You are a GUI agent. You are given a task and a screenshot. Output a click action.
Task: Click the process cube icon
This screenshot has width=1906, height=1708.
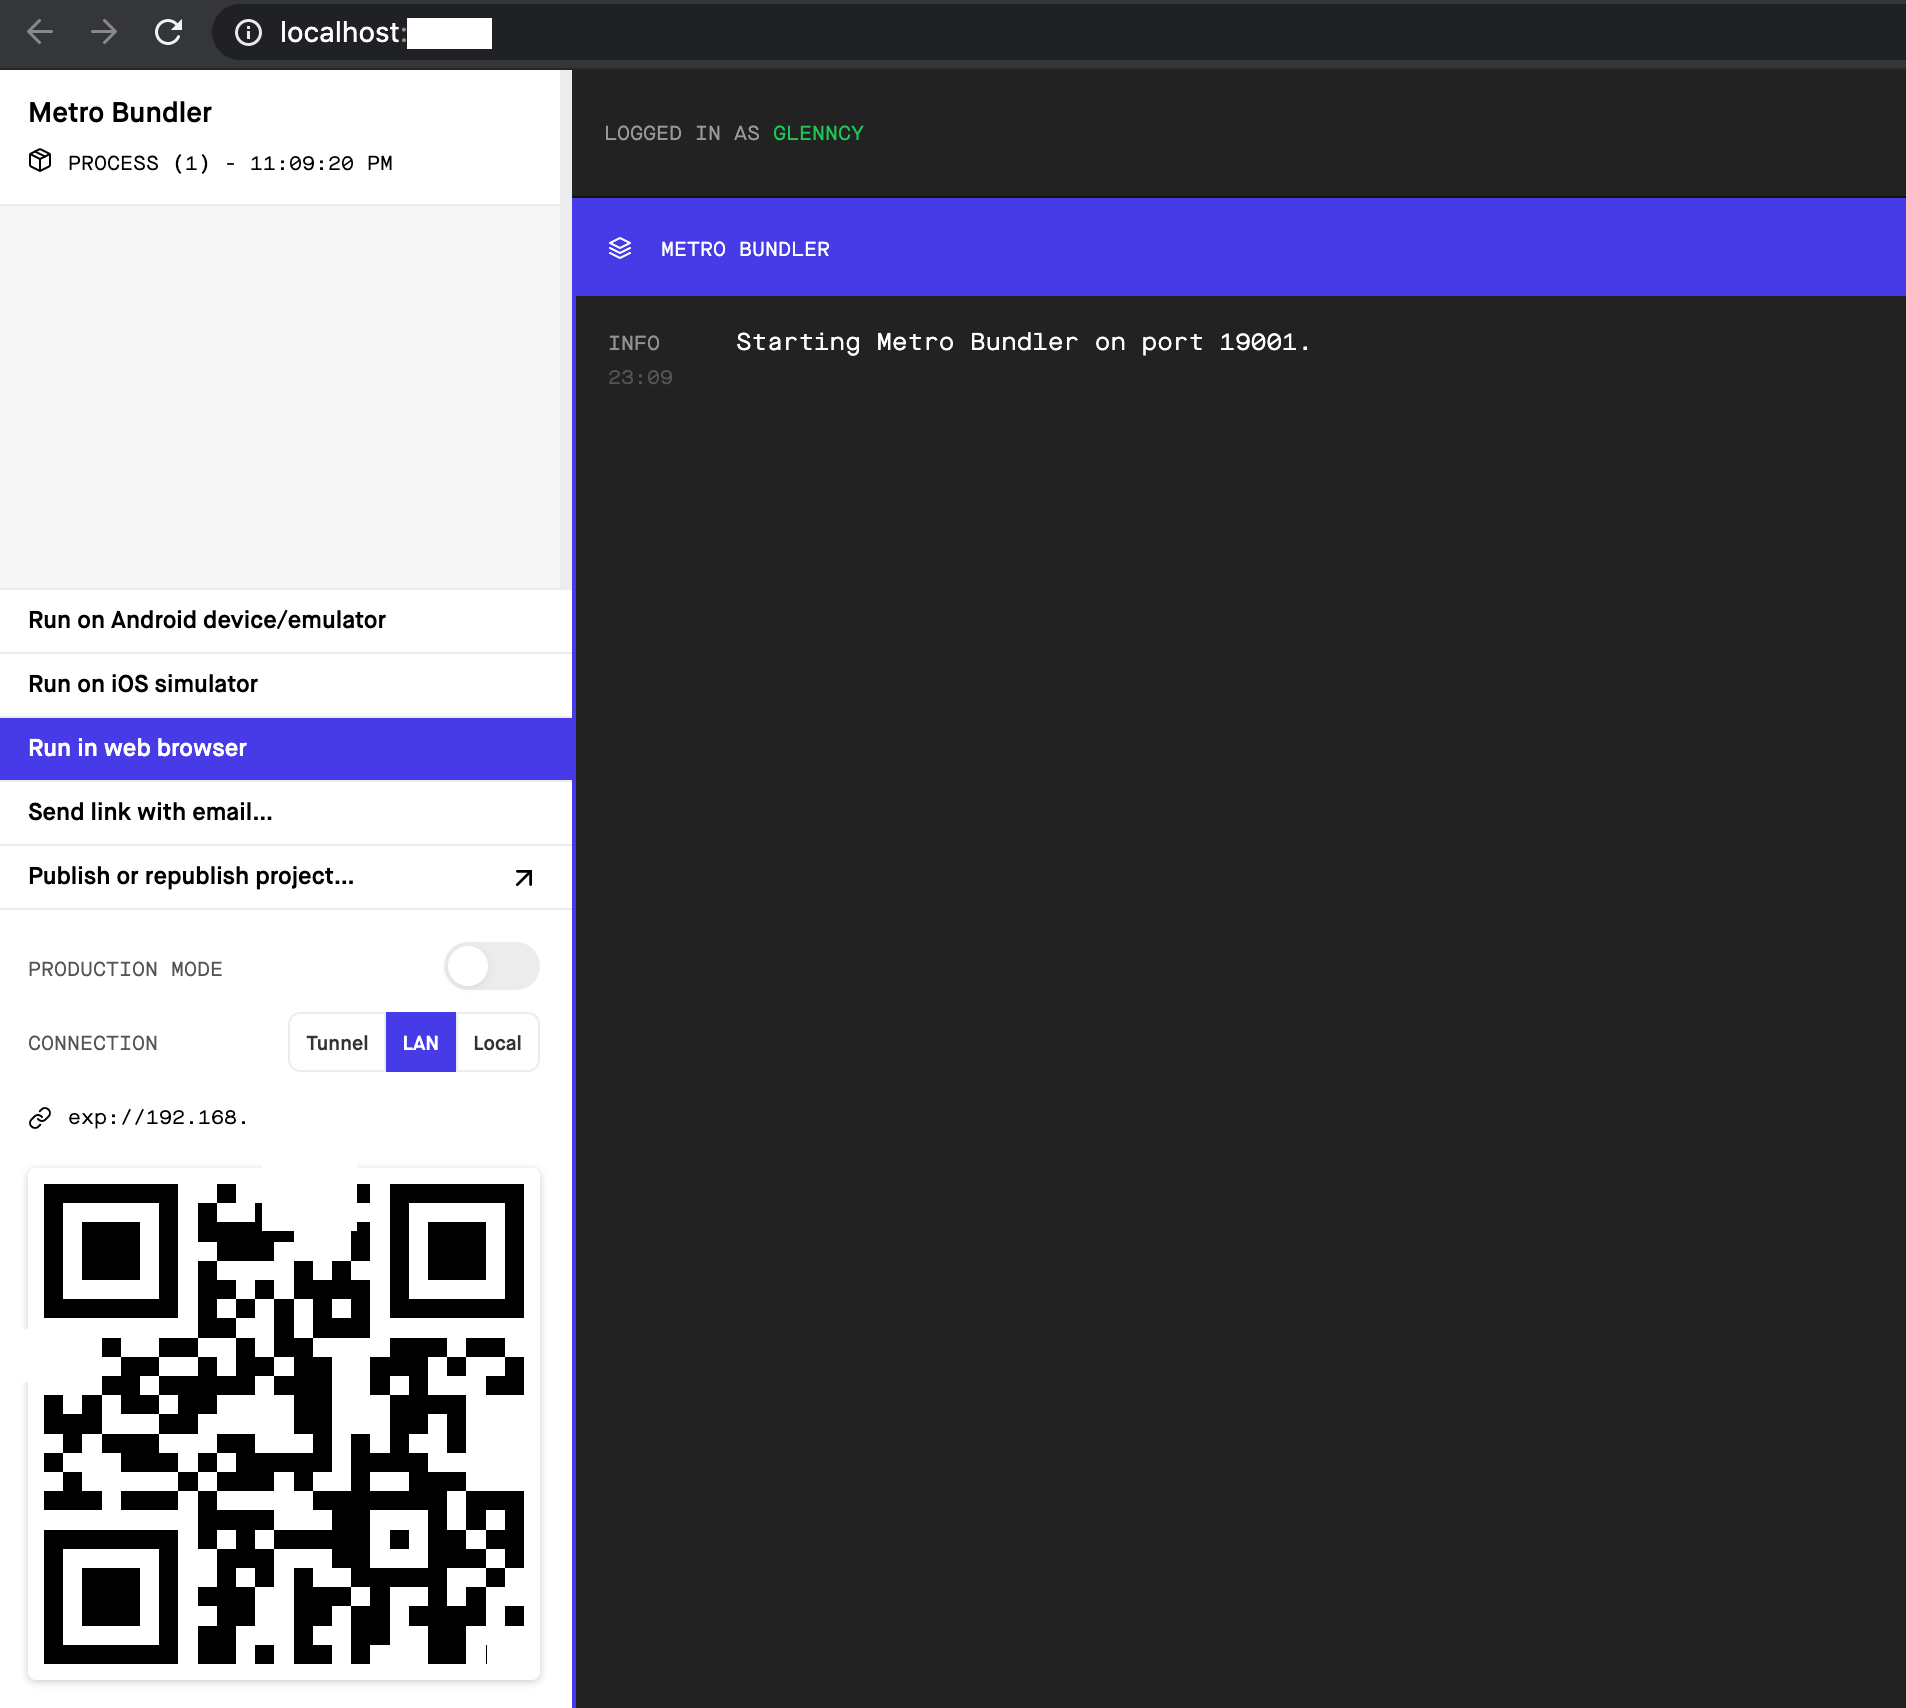click(x=40, y=160)
